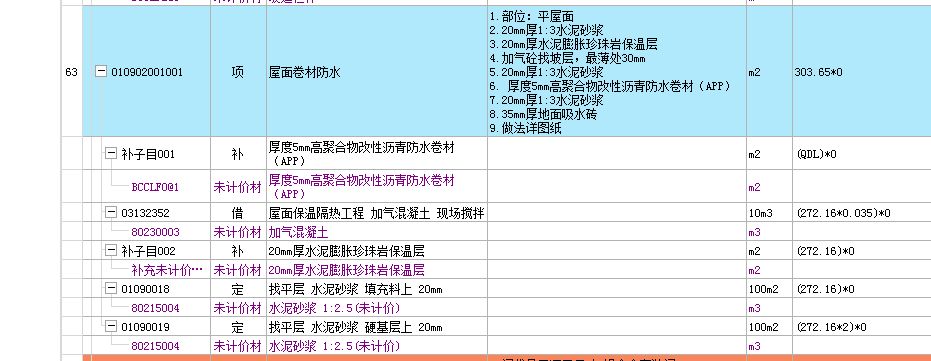931x361 pixels.
Task: Click the (272.16*0.035)*0 expression cell
Action: [x=861, y=213]
